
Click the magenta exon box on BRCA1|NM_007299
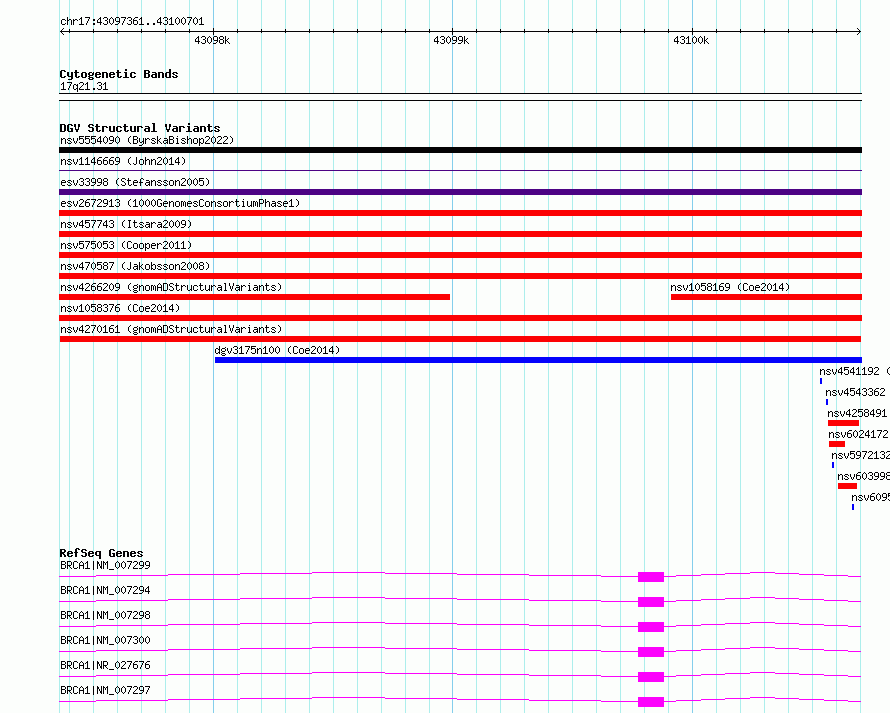651,577
